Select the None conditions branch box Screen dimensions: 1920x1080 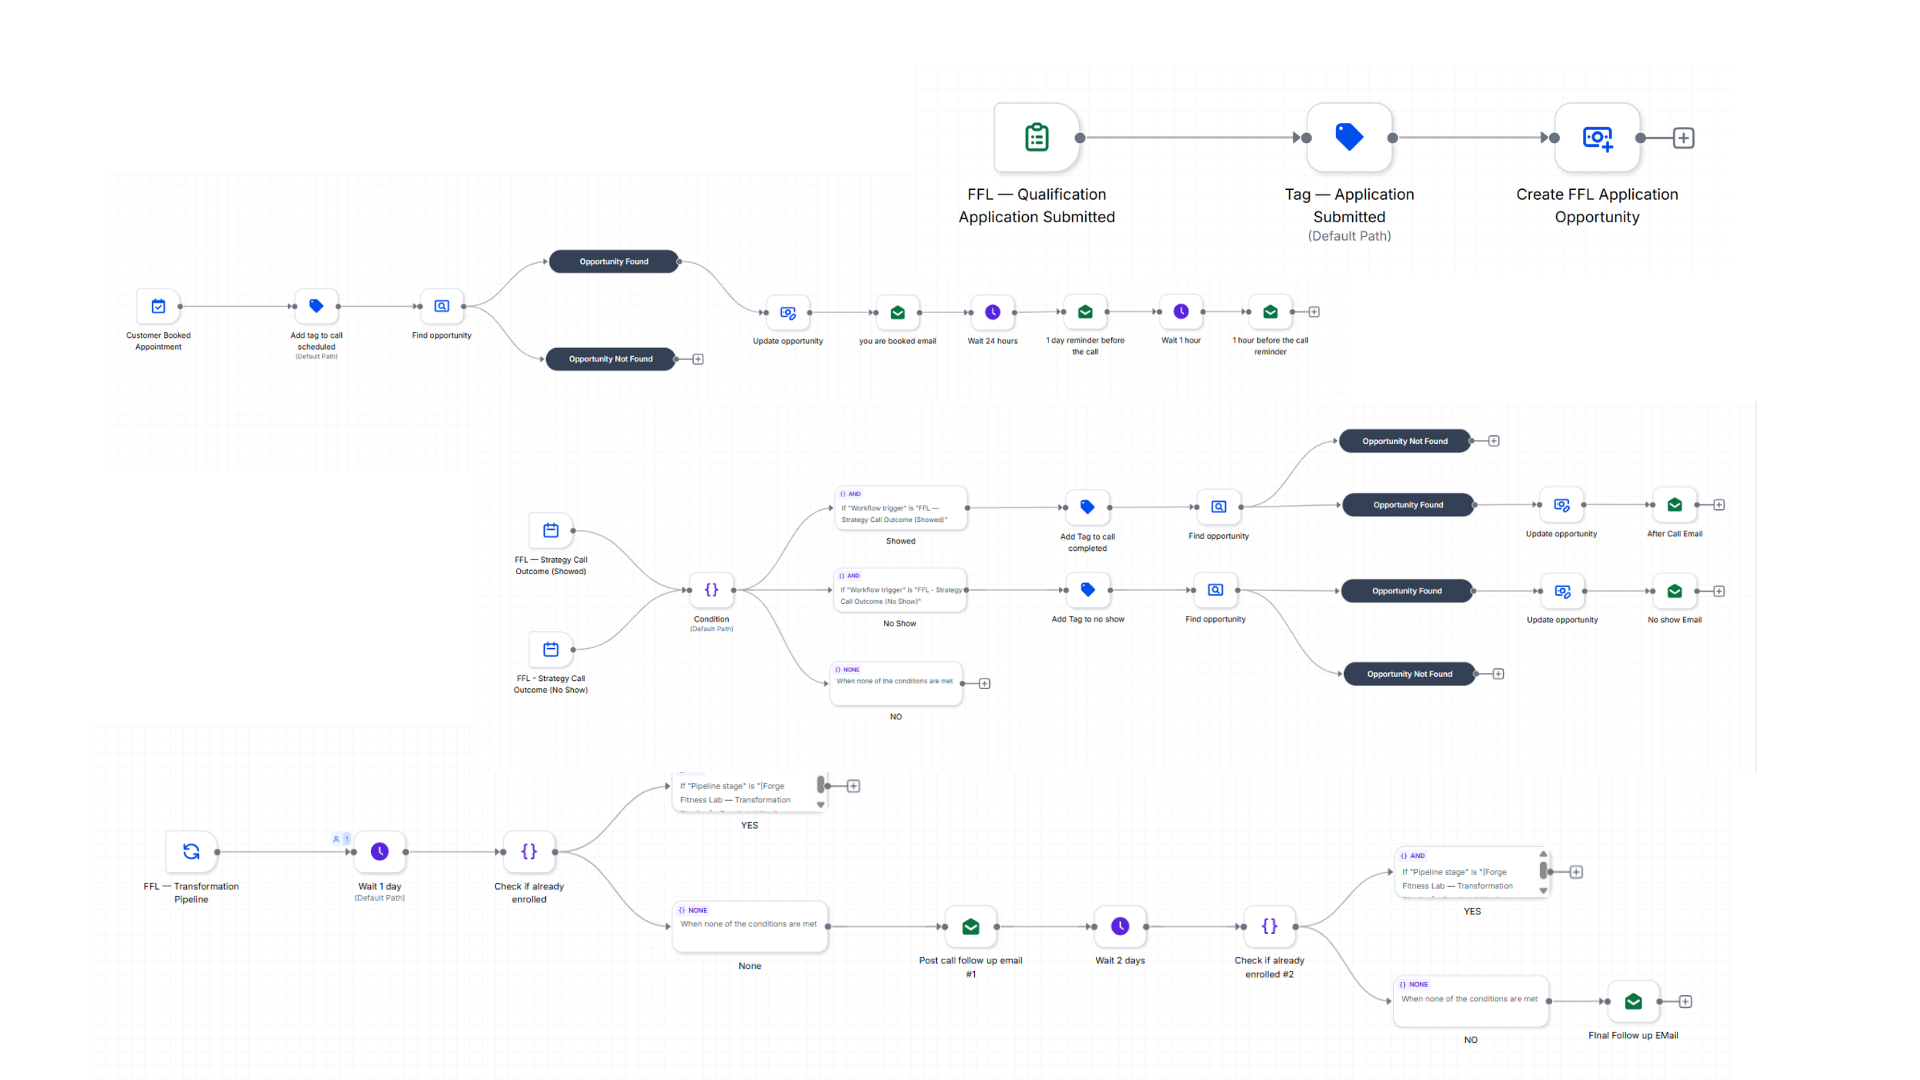750,927
